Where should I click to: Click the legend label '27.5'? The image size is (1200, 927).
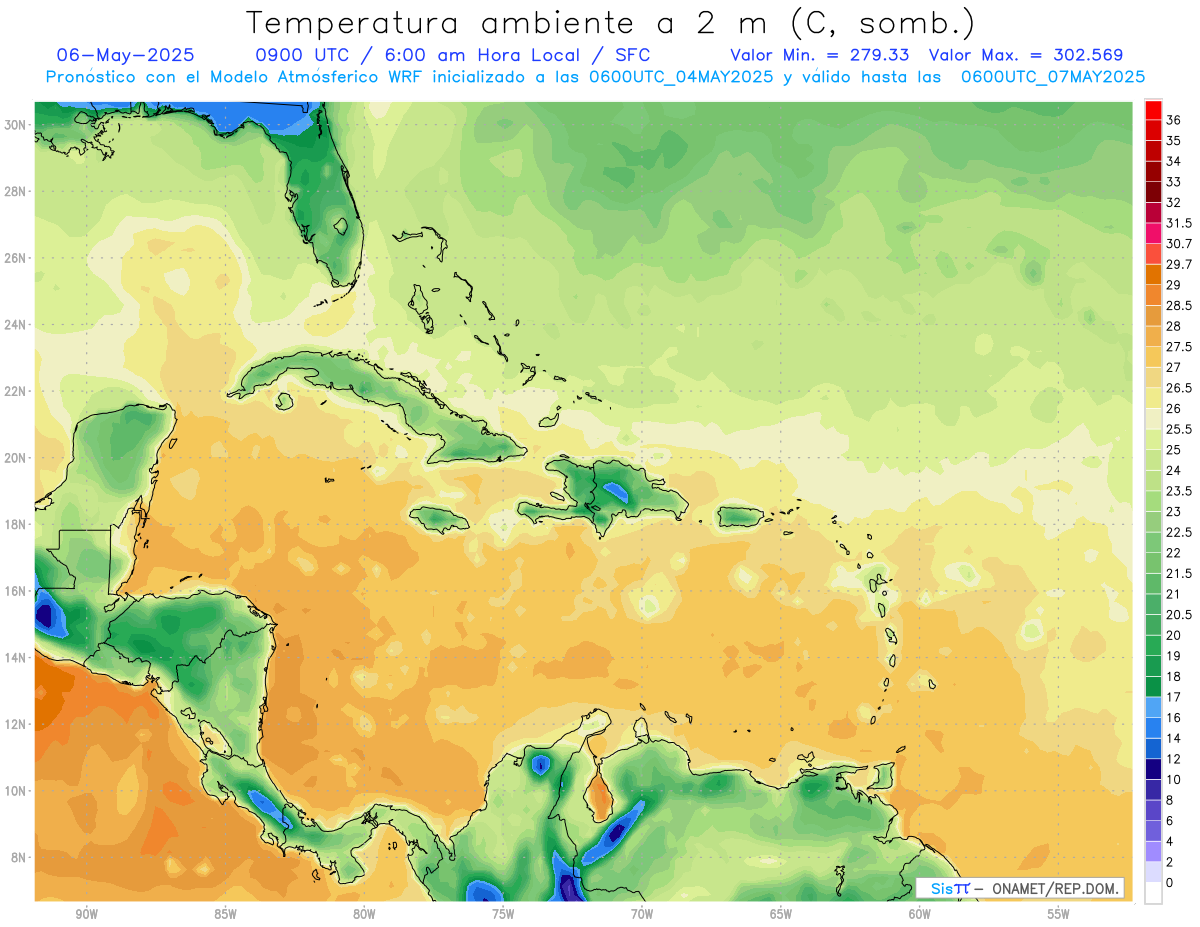[1179, 347]
